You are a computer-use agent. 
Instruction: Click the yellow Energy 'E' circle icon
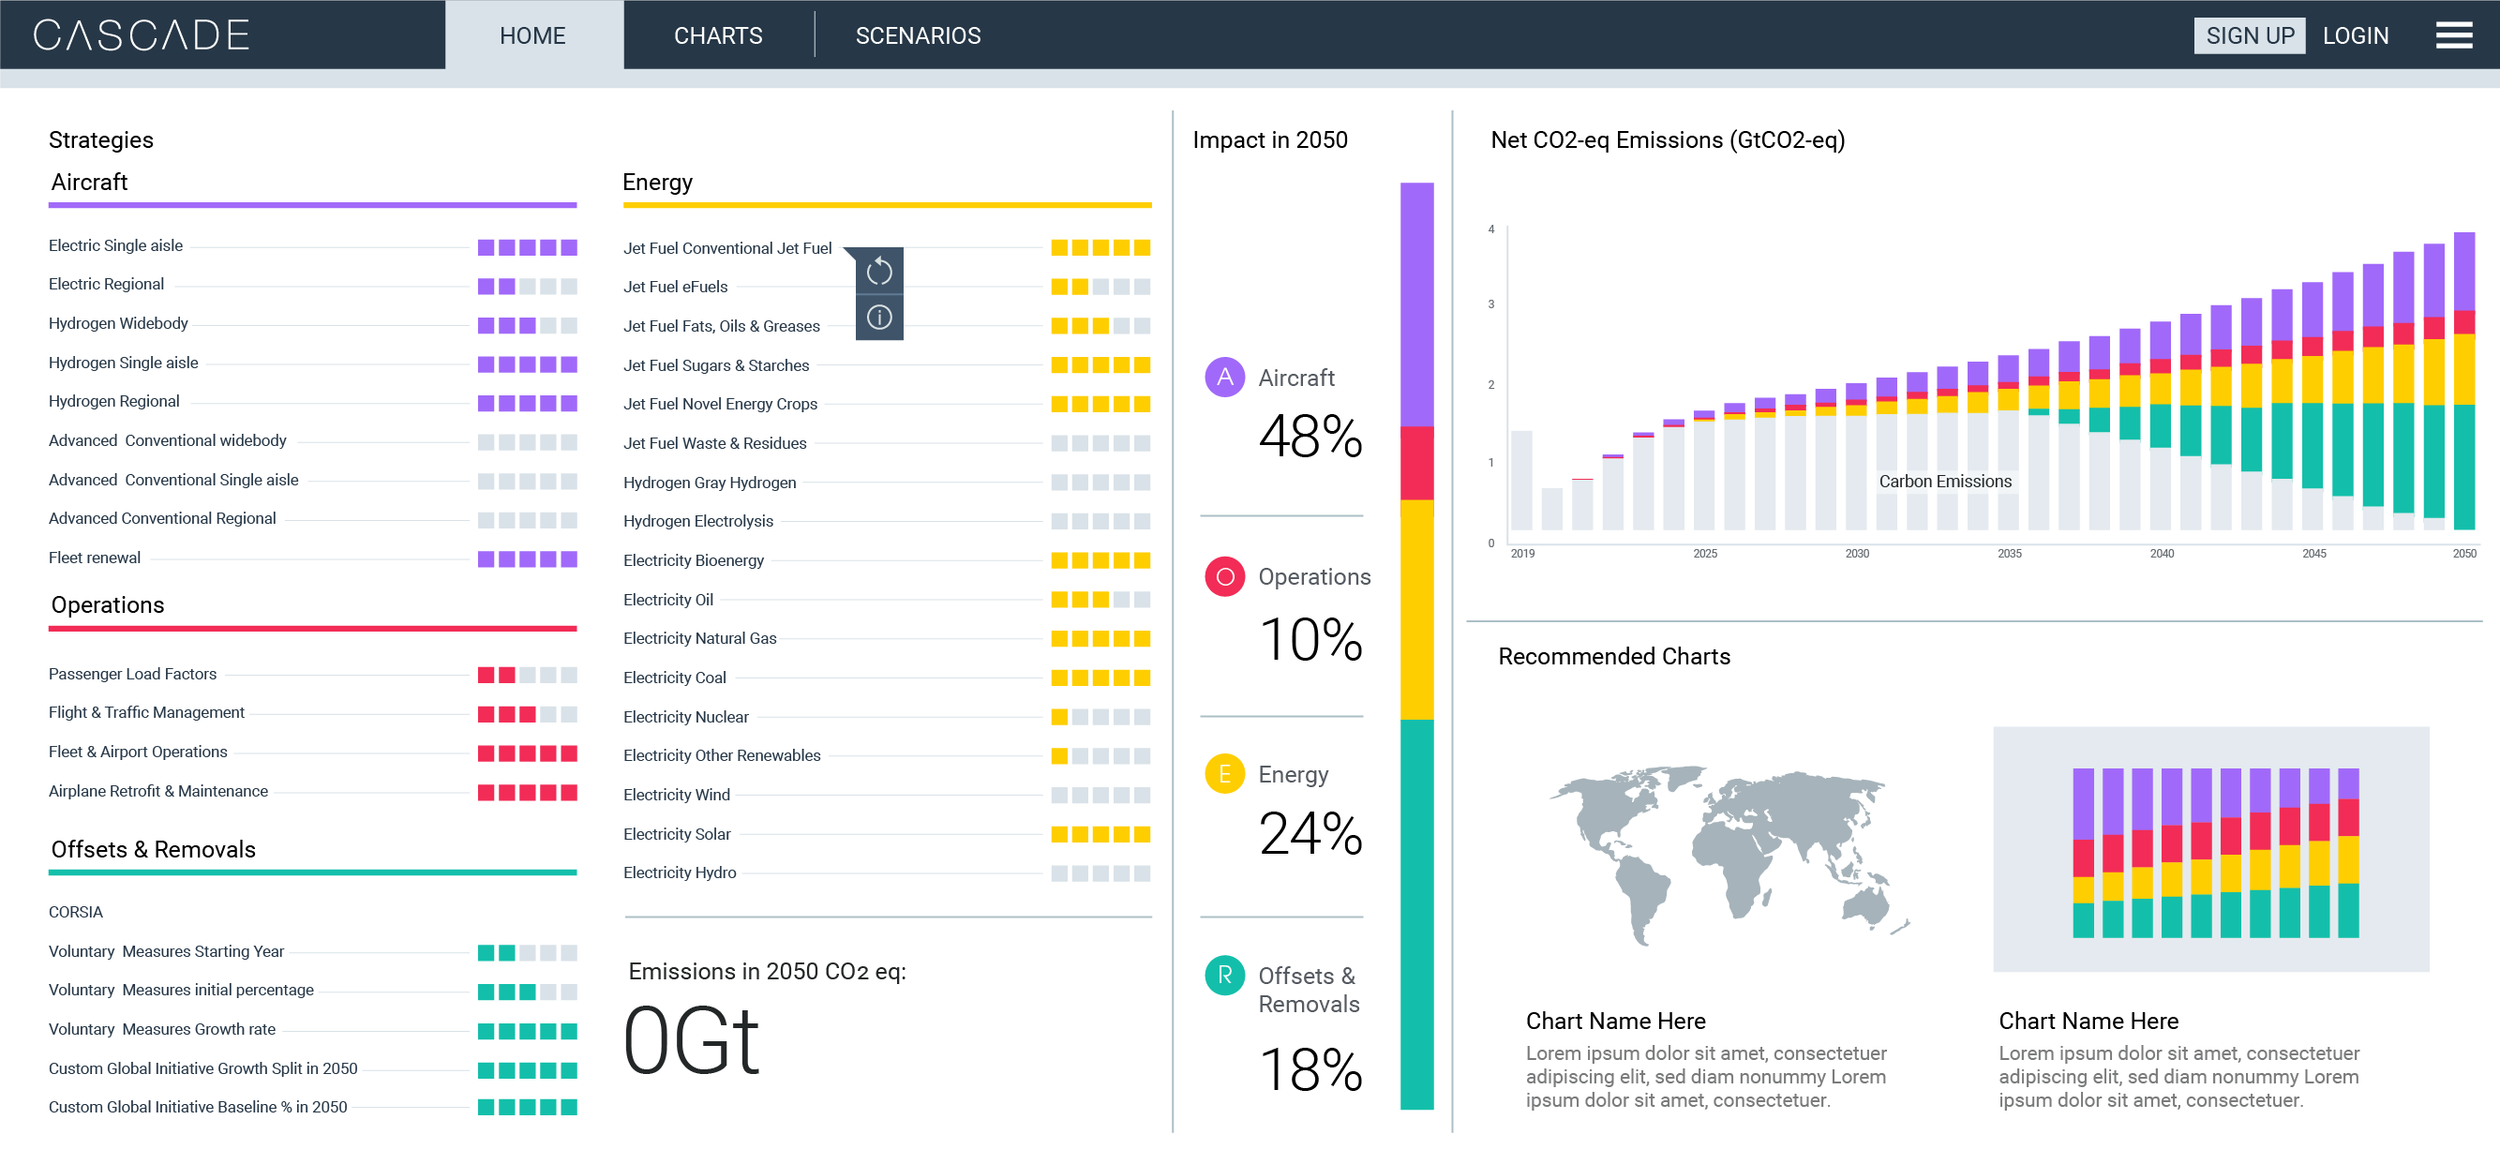coord(1224,774)
